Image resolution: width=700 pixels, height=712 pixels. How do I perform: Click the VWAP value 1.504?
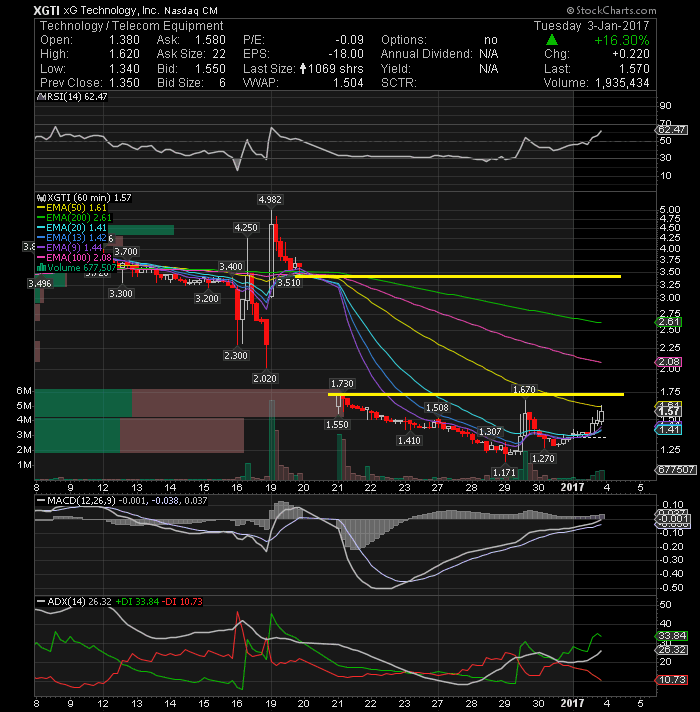click(x=348, y=83)
